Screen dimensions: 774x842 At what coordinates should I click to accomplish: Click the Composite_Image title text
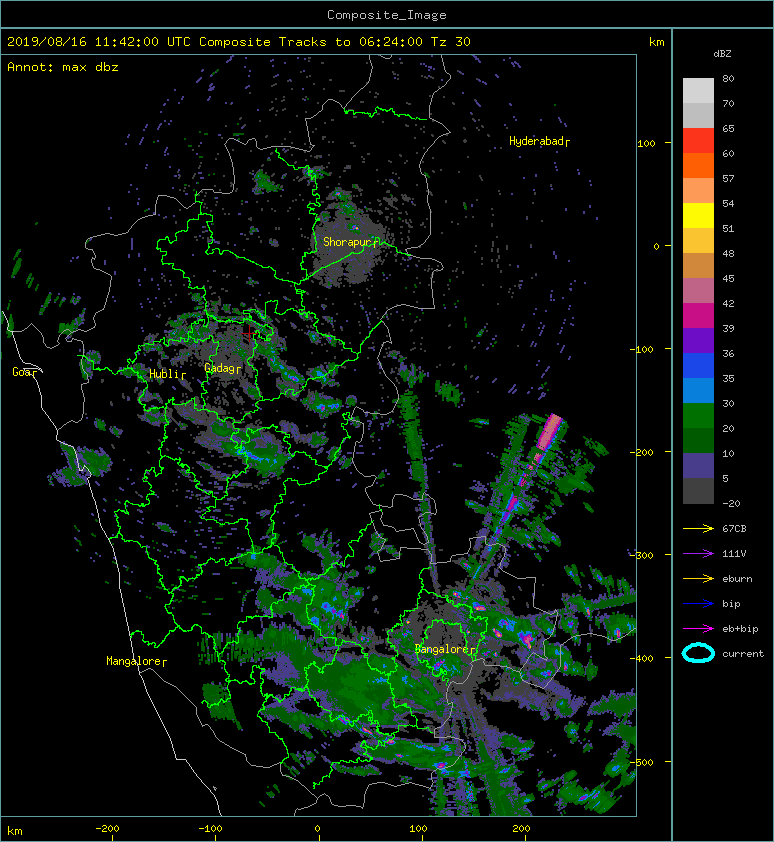pyautogui.click(x=387, y=15)
